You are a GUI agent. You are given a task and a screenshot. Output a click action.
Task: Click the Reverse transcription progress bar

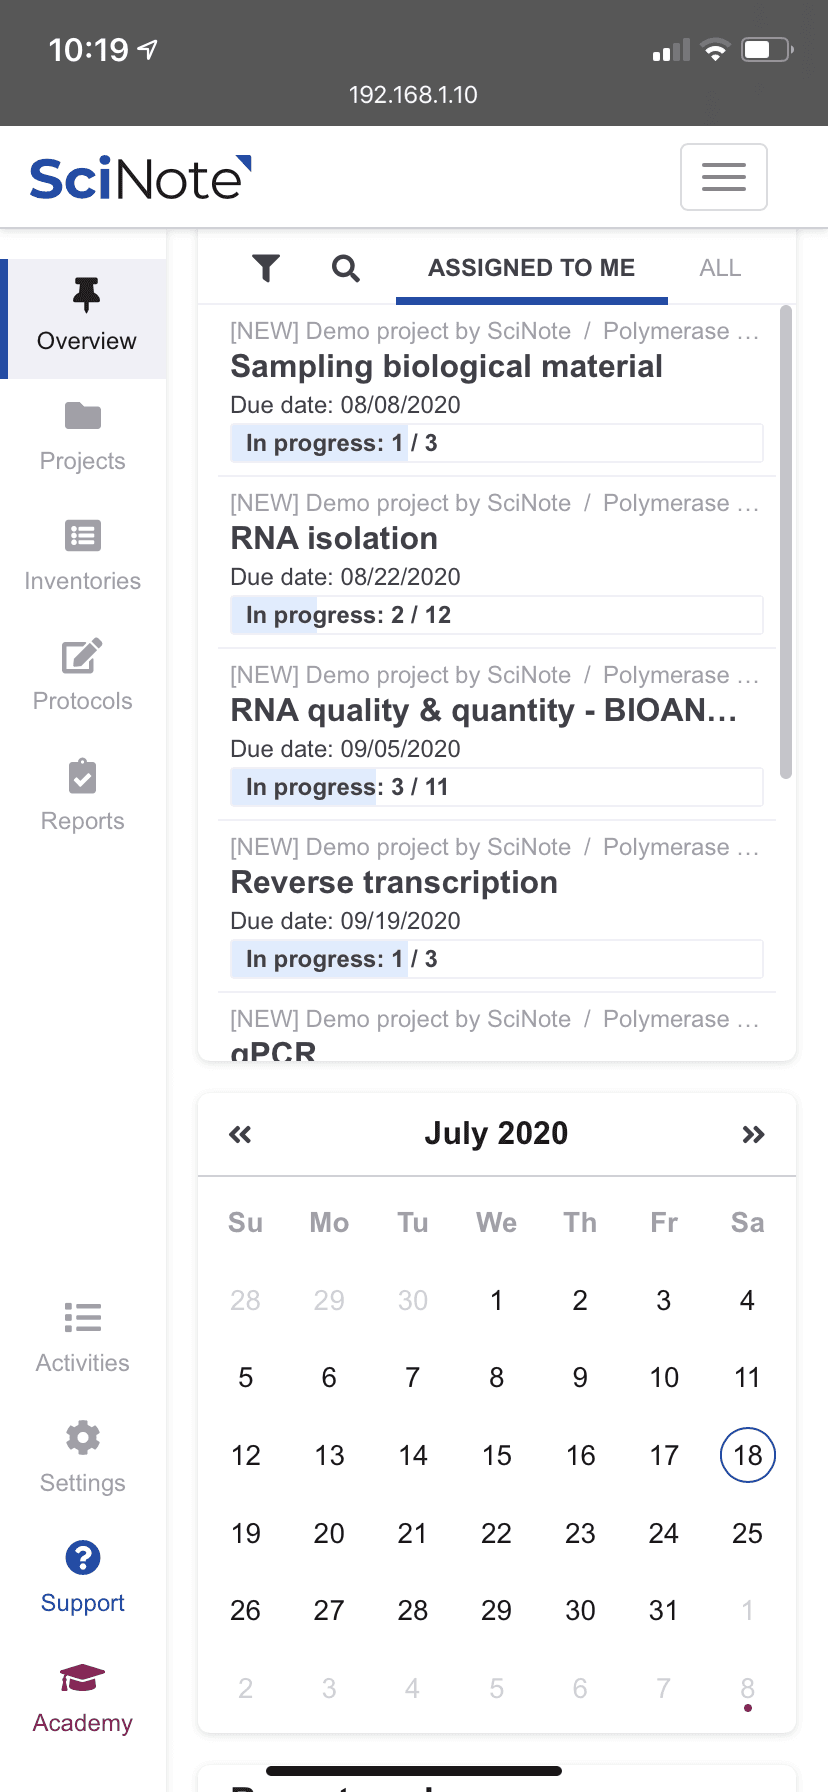[497, 959]
